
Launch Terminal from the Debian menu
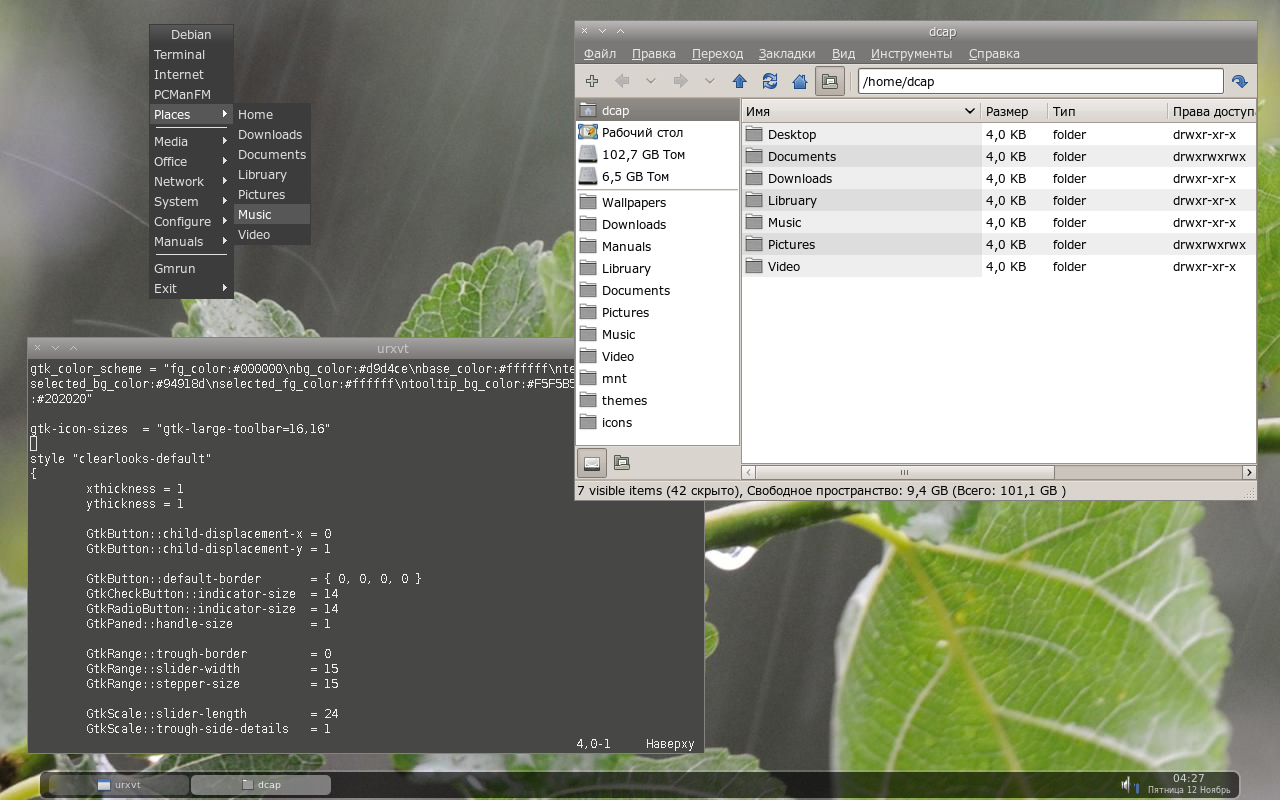click(x=191, y=54)
